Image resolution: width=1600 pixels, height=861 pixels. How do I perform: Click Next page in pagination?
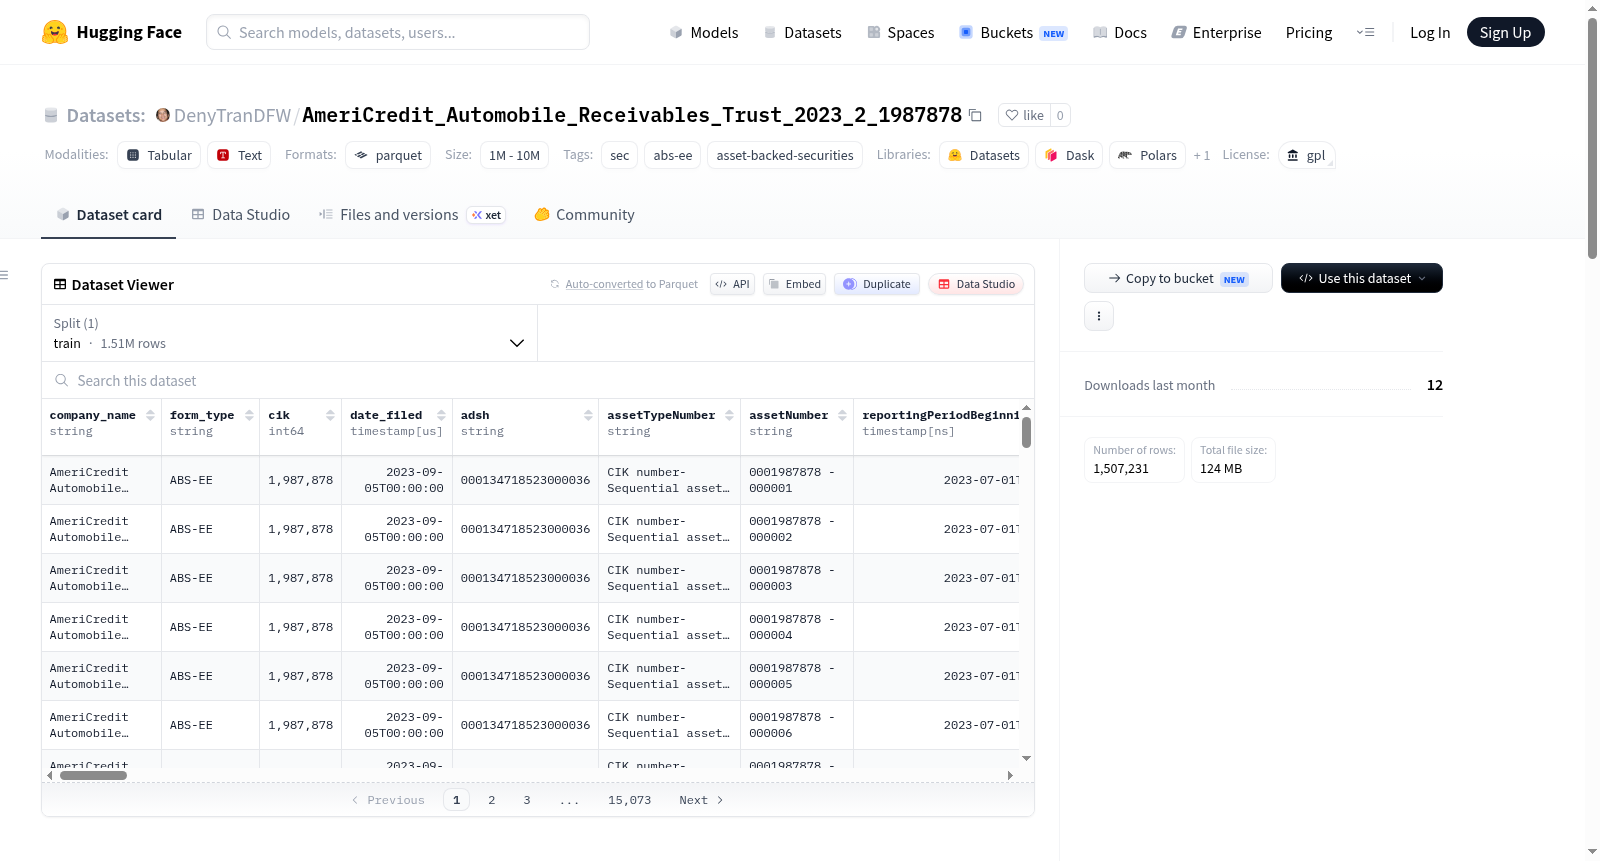click(x=701, y=800)
